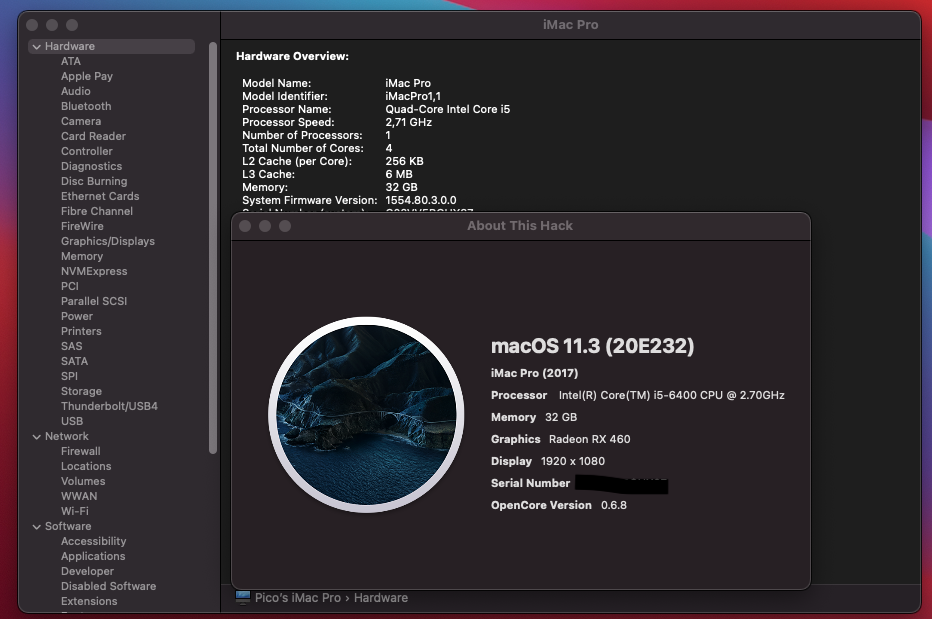Select Extensions in the sidebar

89,601
